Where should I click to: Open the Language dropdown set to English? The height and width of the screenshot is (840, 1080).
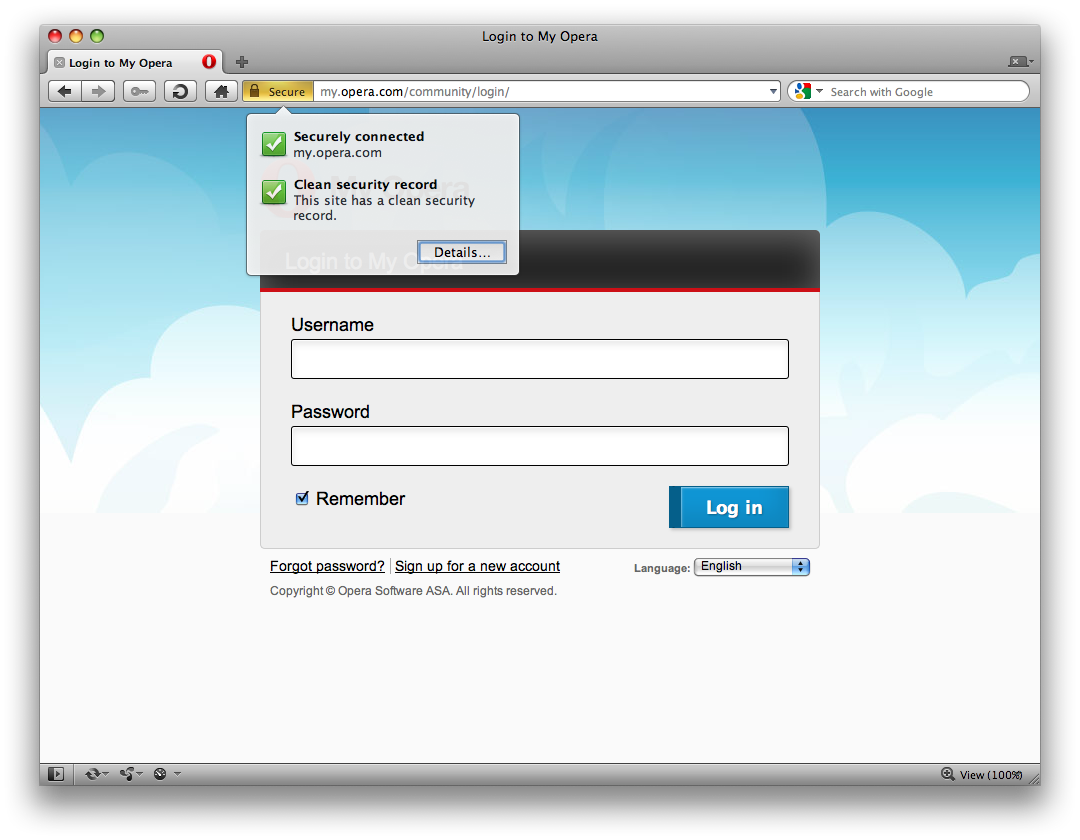pos(752,567)
